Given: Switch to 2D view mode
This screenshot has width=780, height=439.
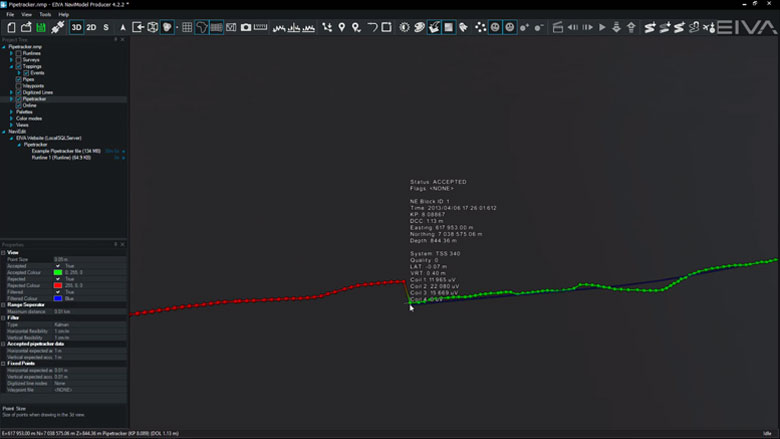Looking at the screenshot, I should (x=91, y=27).
